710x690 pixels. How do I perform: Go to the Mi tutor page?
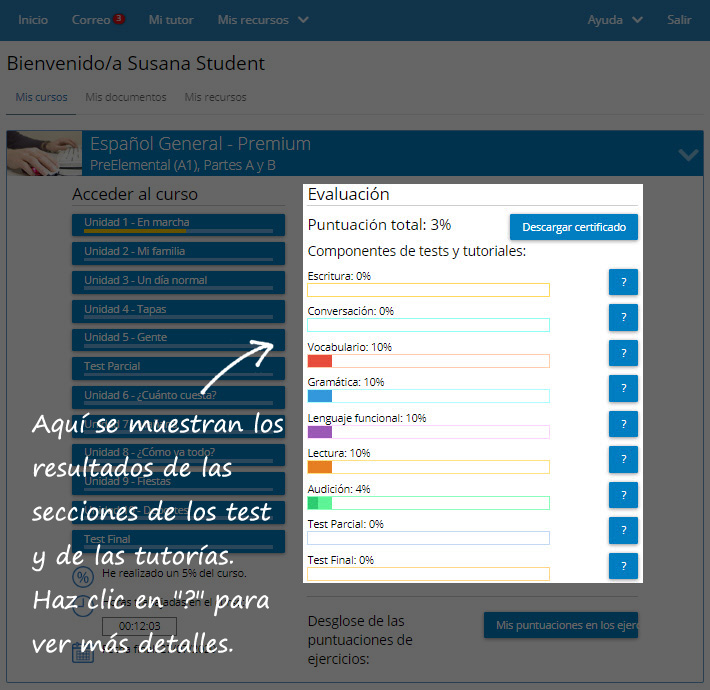click(x=171, y=20)
